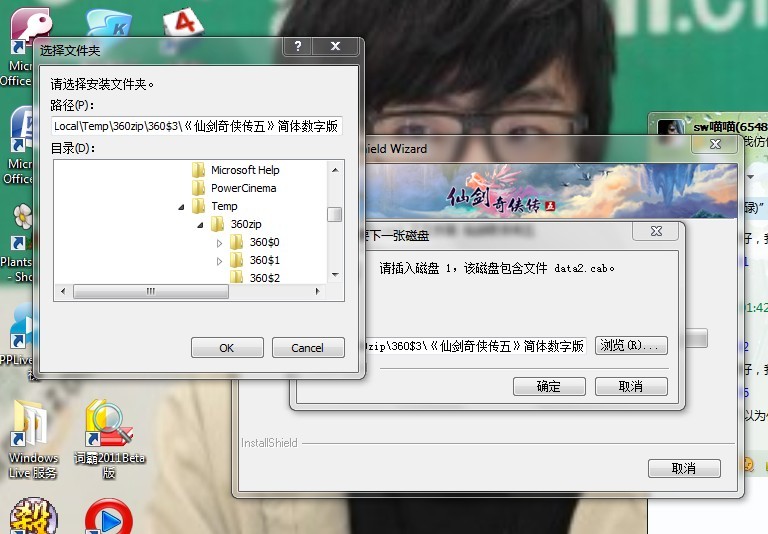Click Cancel in the folder selection dialog
Screen dimensions: 768x534
(307, 348)
